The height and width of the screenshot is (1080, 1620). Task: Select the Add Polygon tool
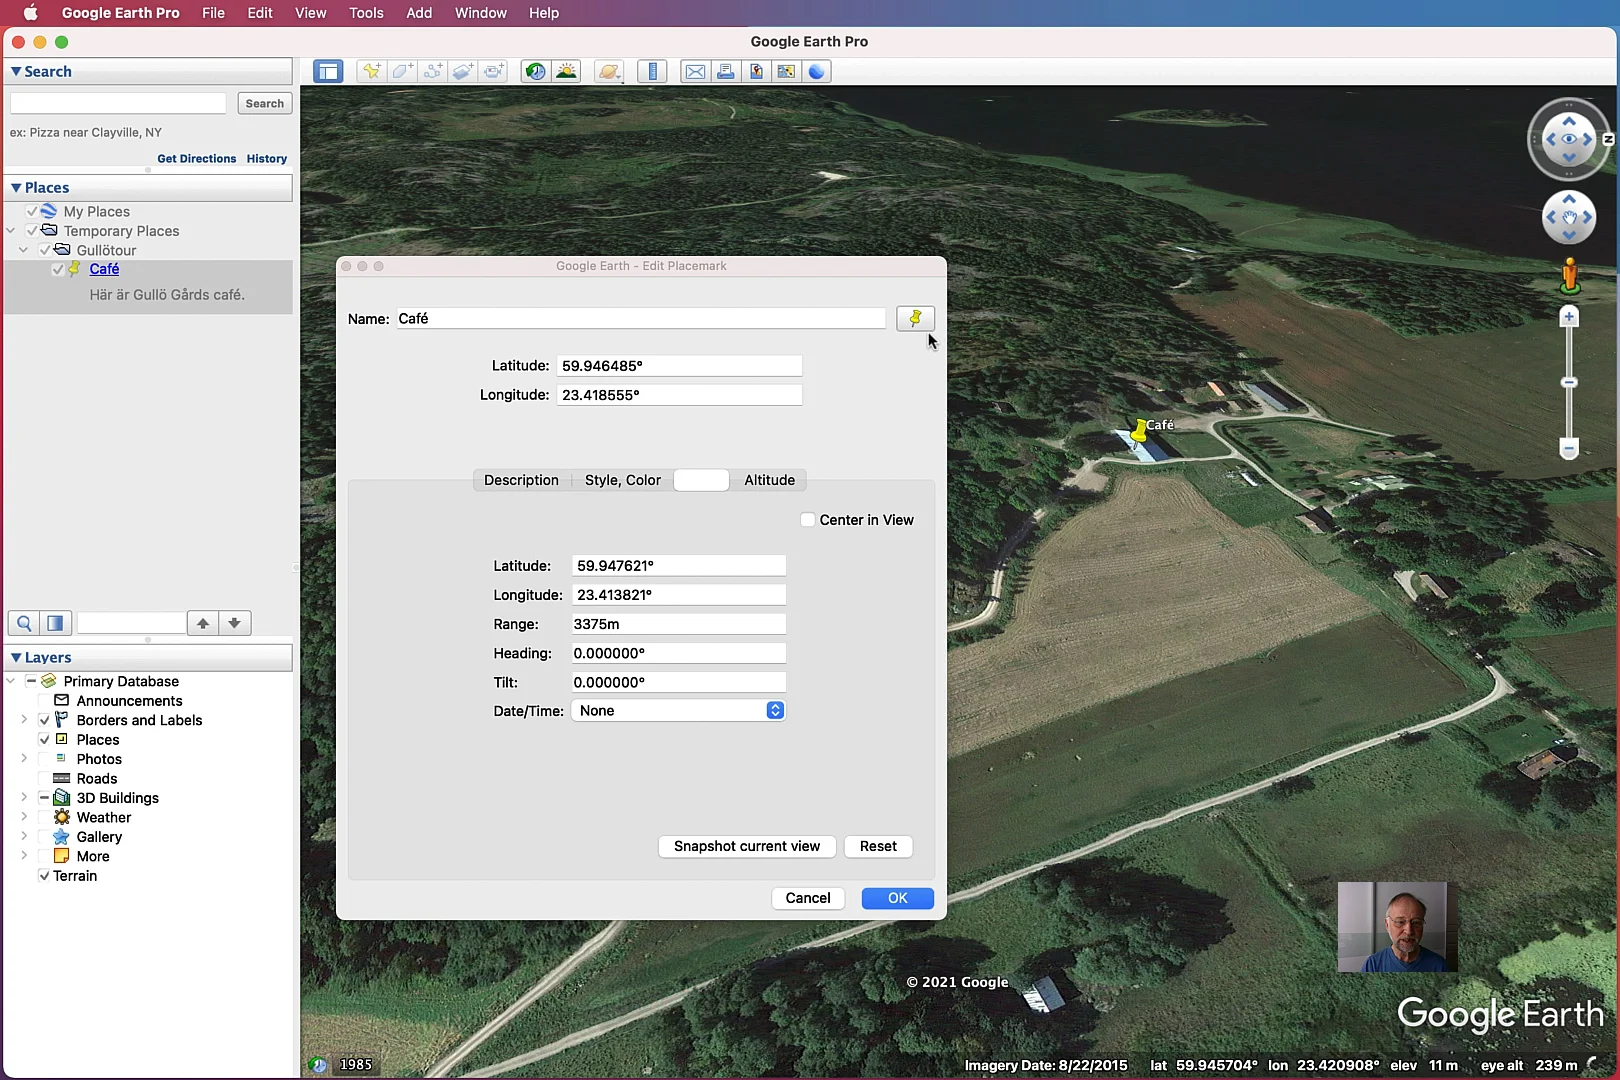(402, 71)
